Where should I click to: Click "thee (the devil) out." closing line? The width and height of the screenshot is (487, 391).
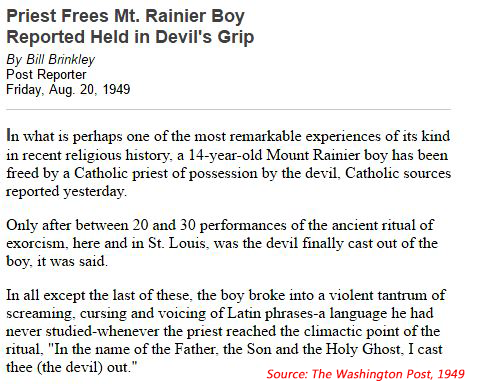point(72,367)
